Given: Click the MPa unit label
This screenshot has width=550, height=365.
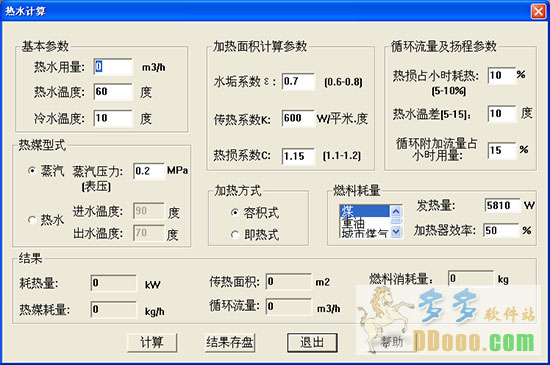Looking at the screenshot, I should click(177, 171).
